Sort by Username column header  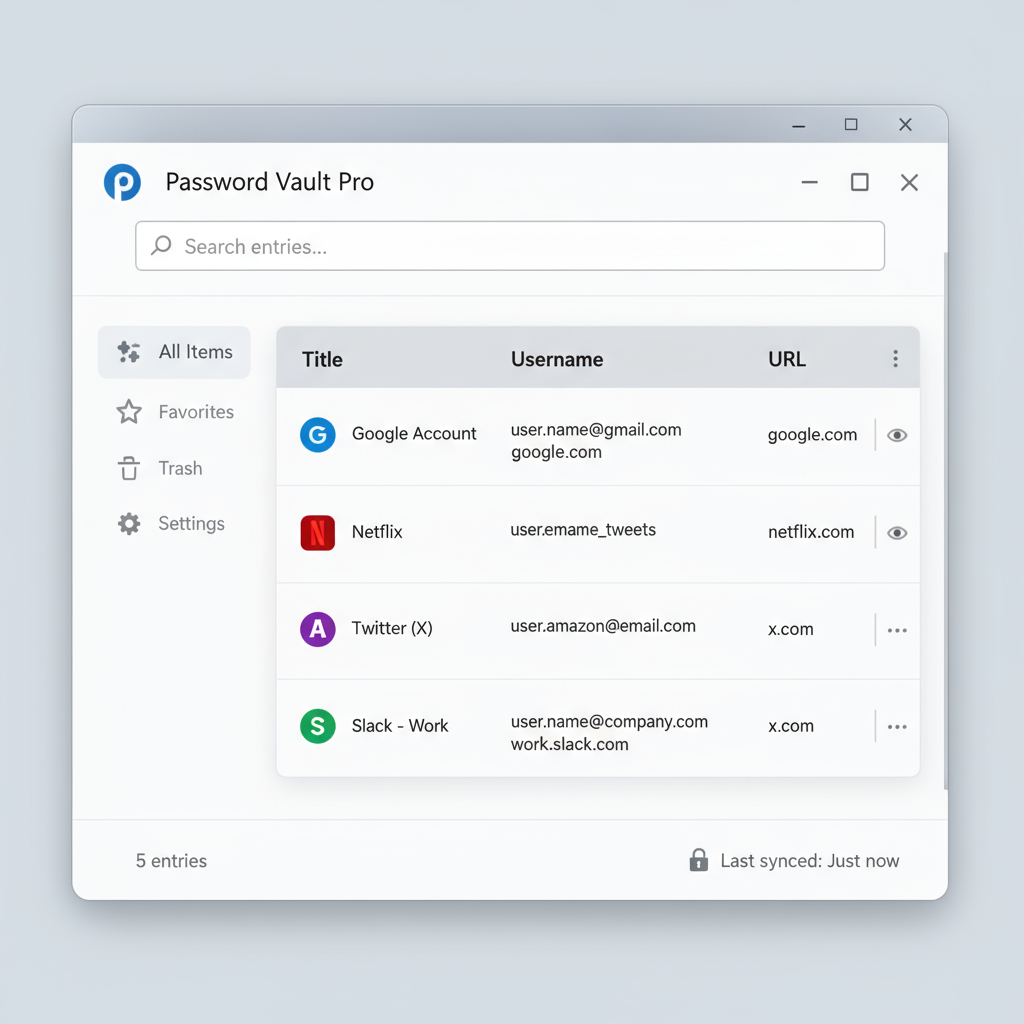point(557,359)
